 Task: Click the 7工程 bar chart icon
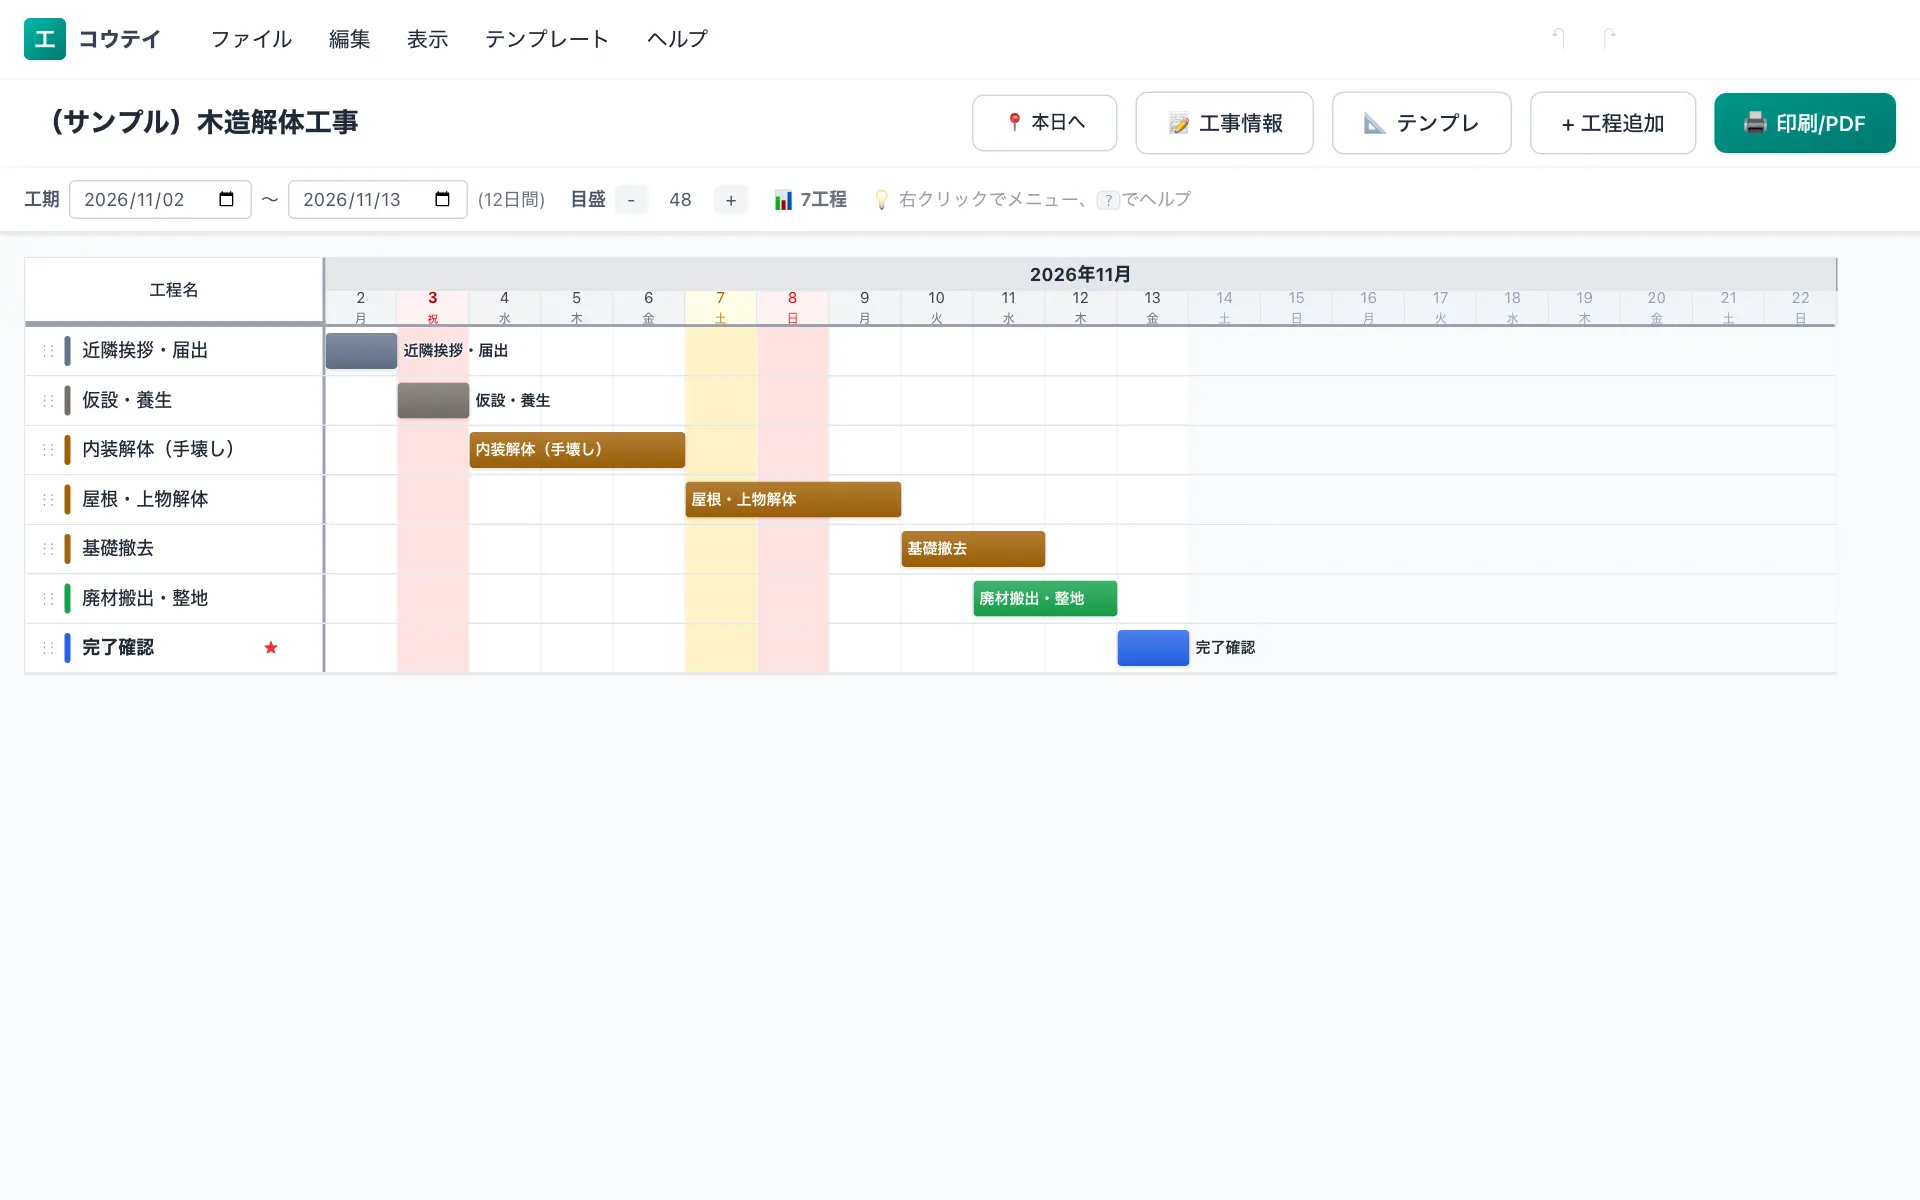point(783,200)
